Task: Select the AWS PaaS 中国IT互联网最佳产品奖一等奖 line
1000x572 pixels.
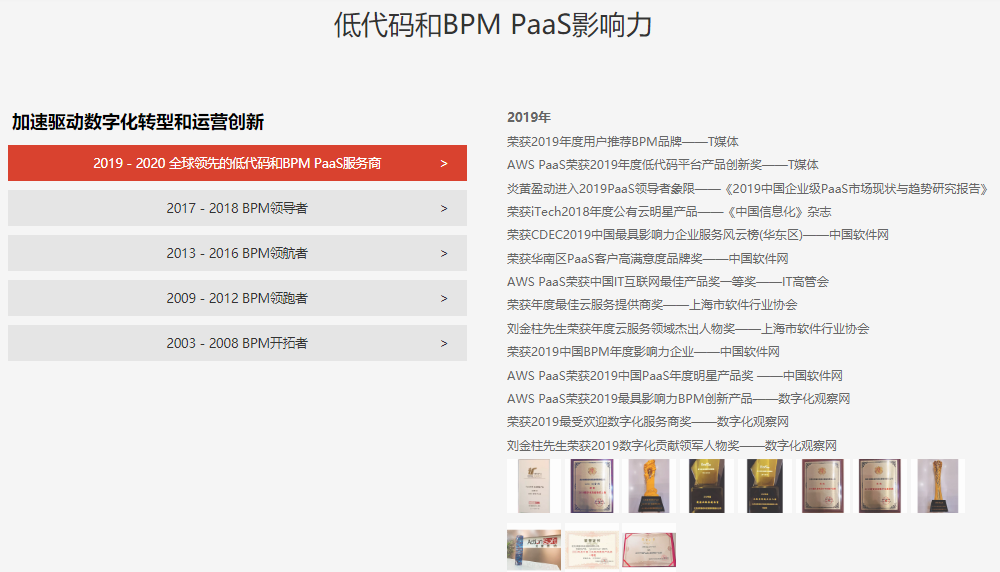Action: click(x=668, y=281)
